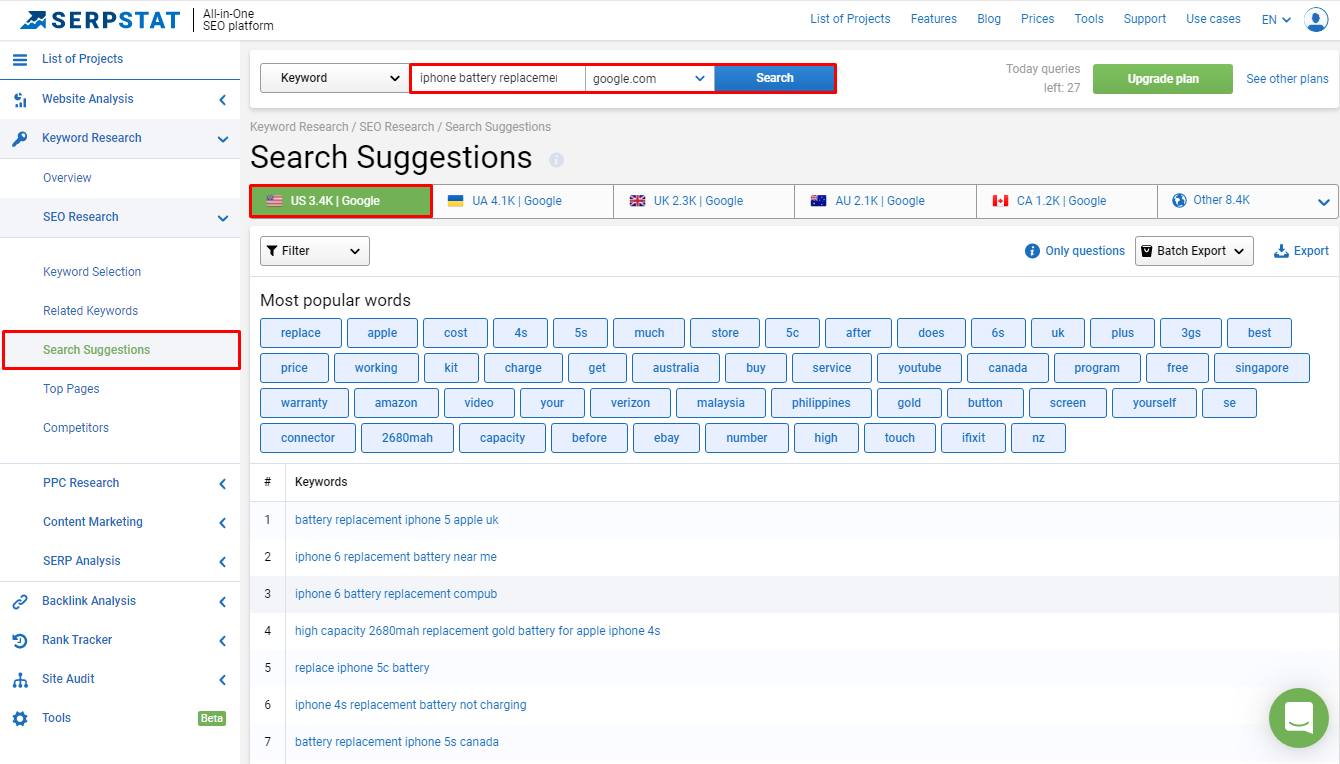Click the Site Audit hierarchy icon
Screen dimensions: 1340x764
pos(20,679)
